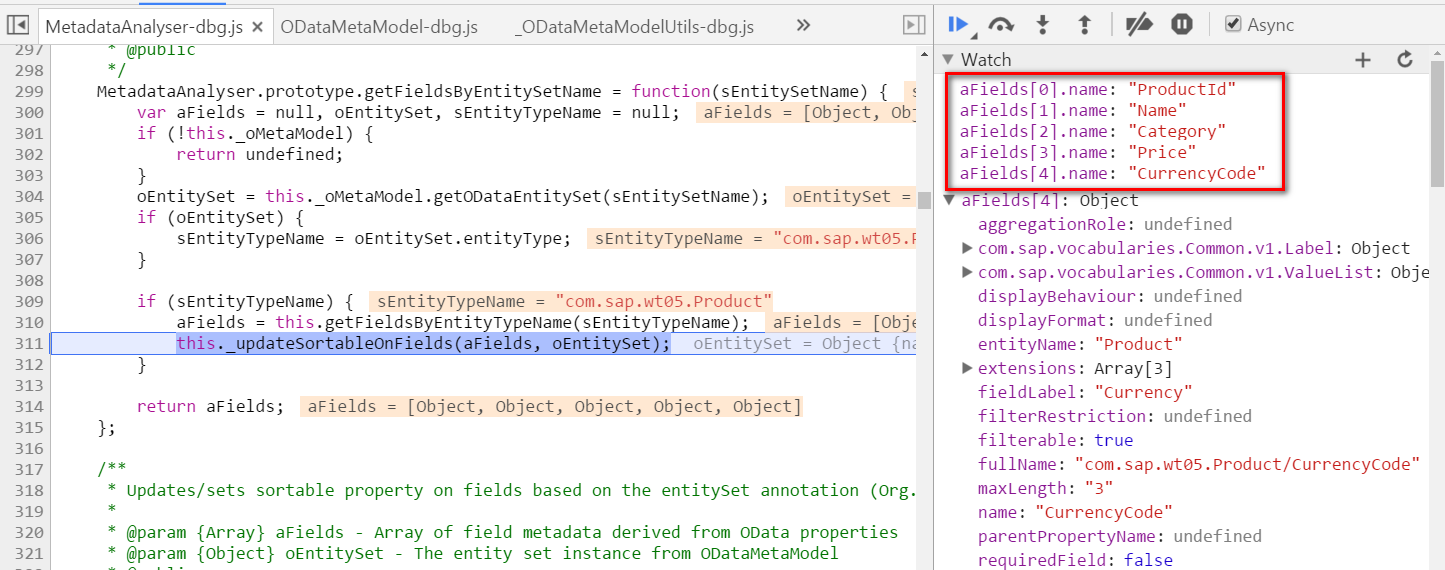Click the code editor vertical scrollbar thumb
The image size is (1445, 570).
925,200
